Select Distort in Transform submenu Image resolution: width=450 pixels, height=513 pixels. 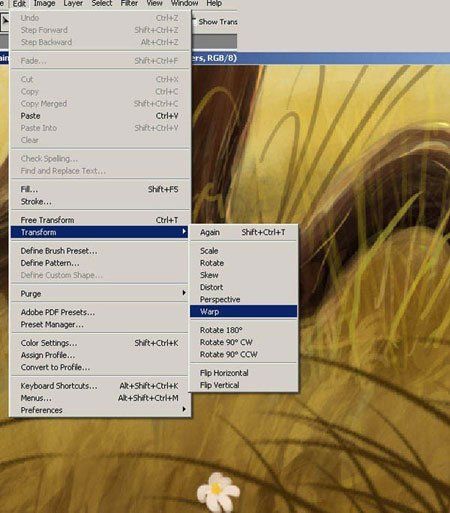243,287
